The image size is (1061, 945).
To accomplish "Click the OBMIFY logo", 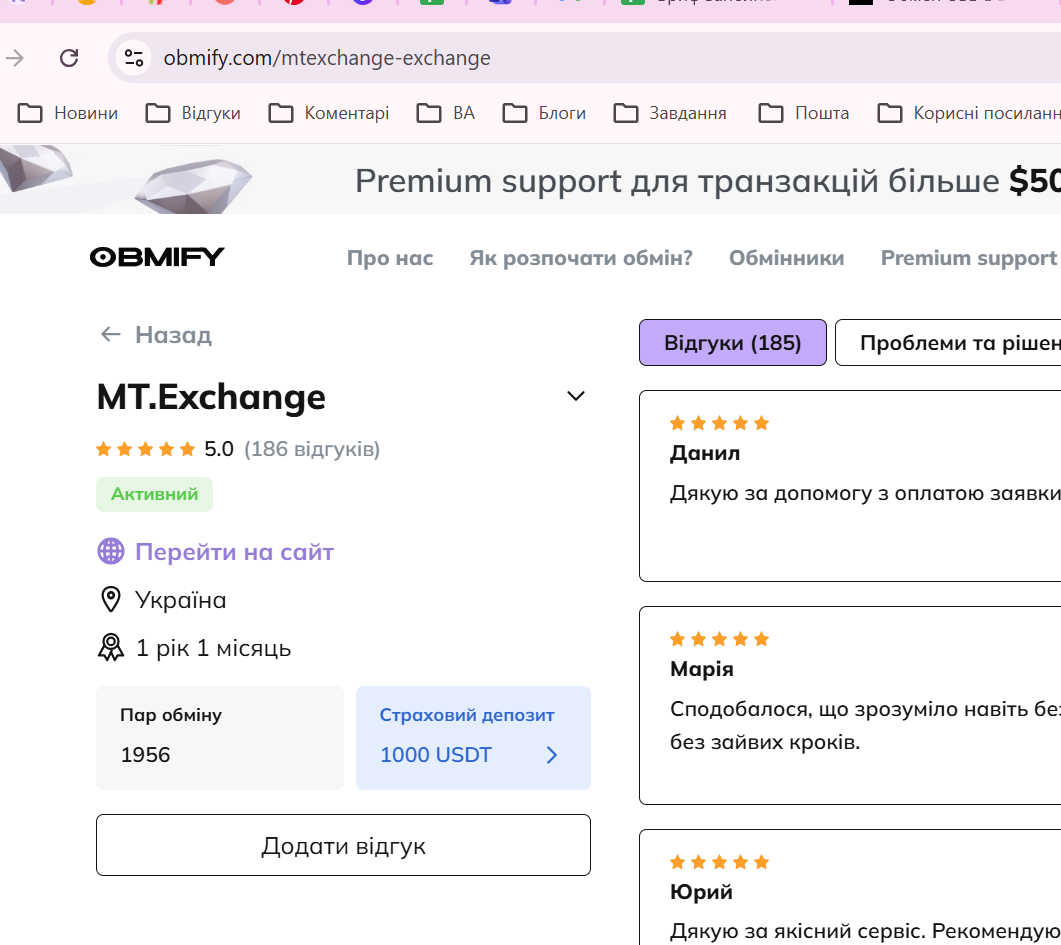I will click(157, 258).
